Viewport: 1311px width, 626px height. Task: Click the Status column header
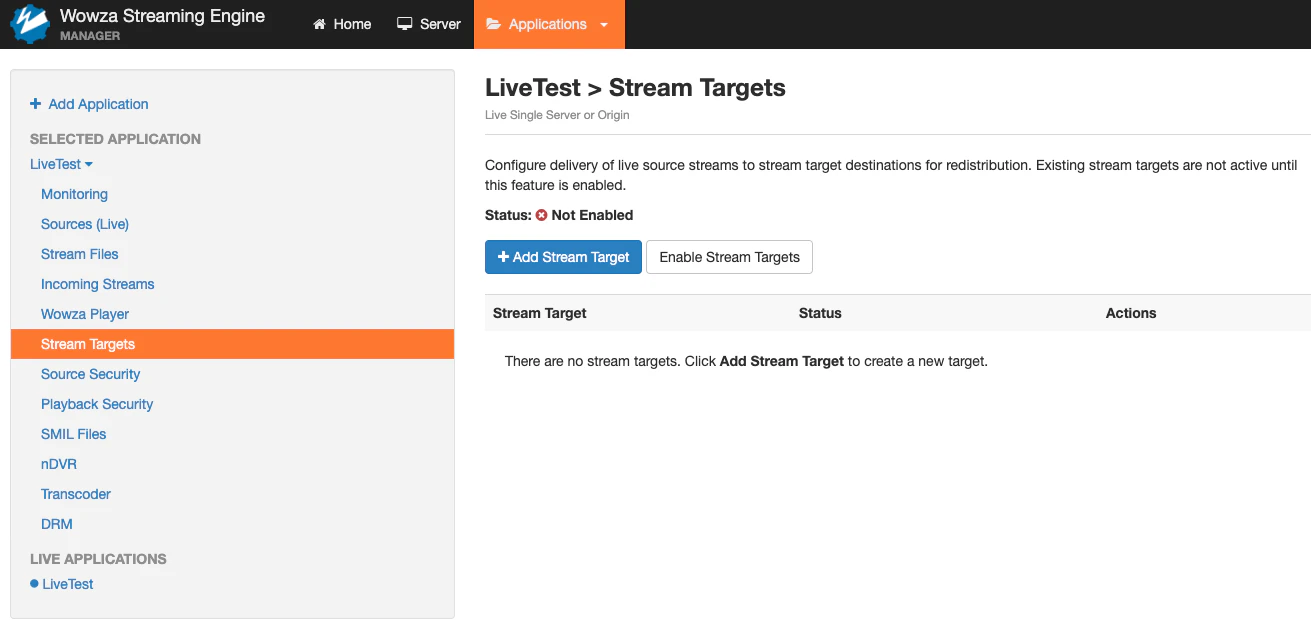820,313
